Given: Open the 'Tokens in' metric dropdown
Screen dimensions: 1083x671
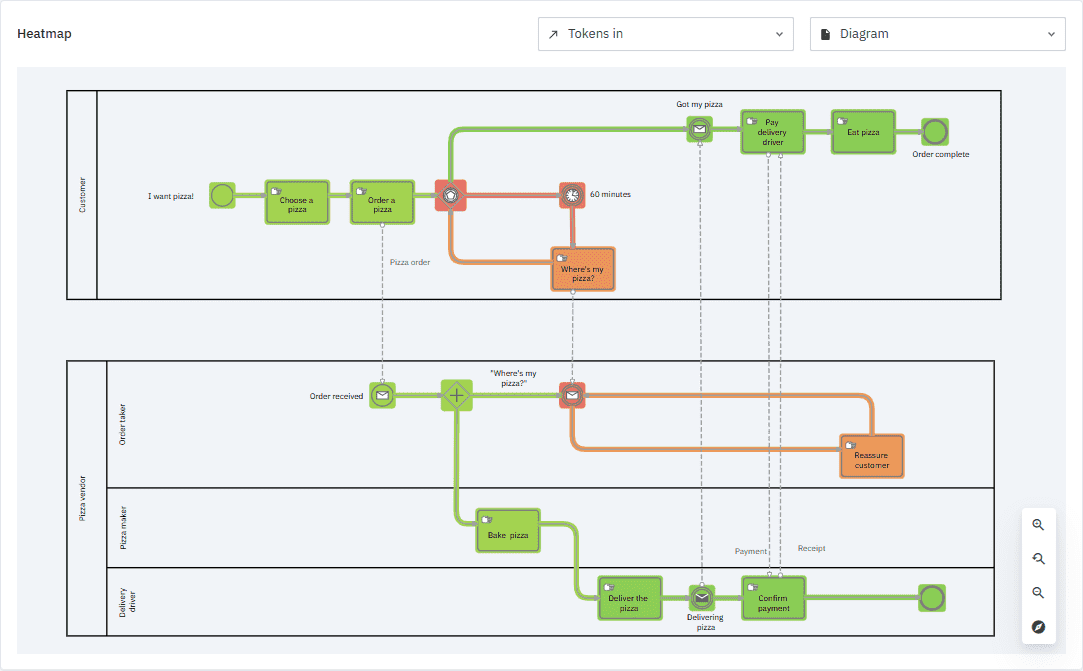Looking at the screenshot, I should pyautogui.click(x=665, y=34).
